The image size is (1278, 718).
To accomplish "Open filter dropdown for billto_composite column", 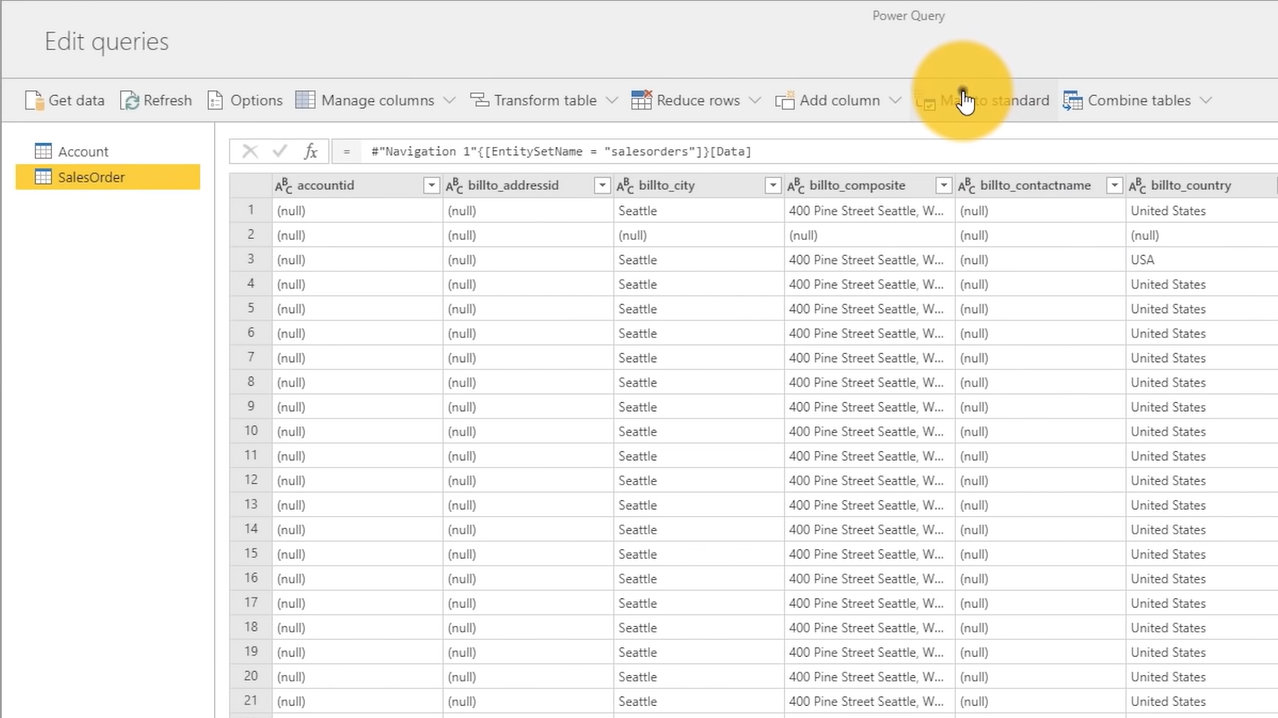I will (943, 186).
